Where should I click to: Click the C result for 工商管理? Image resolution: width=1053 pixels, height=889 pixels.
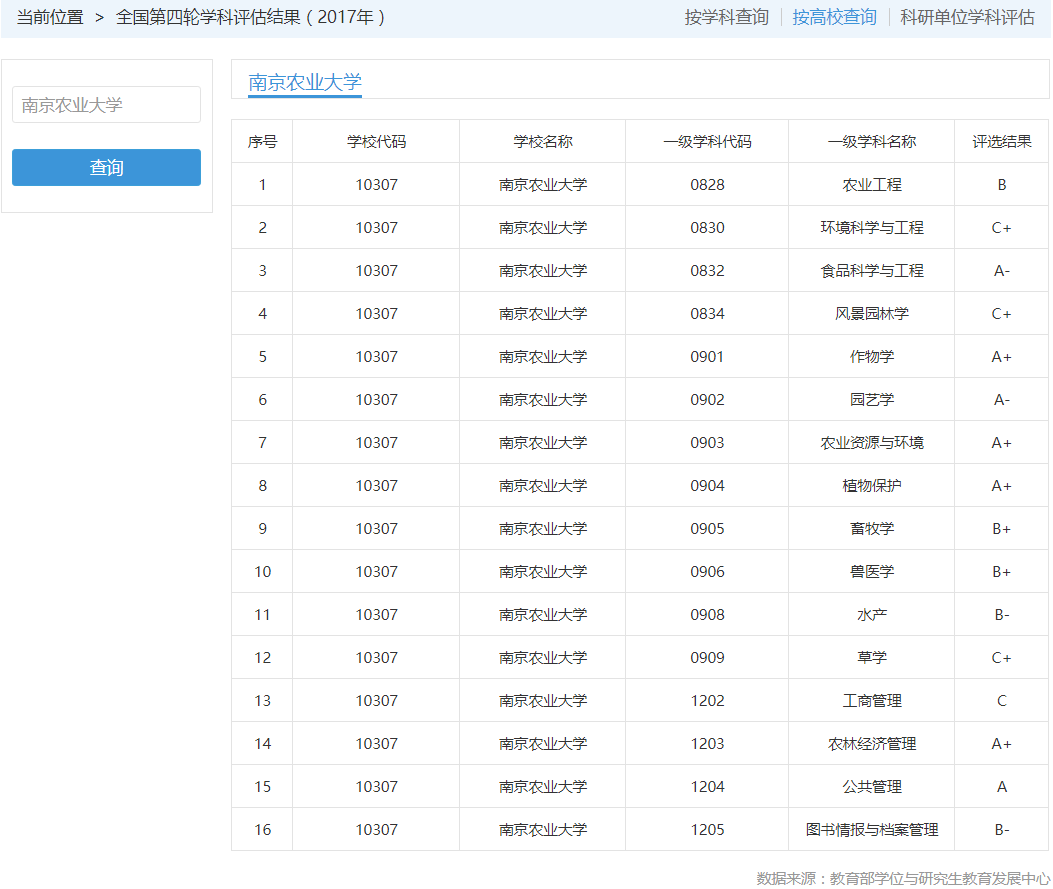1001,700
